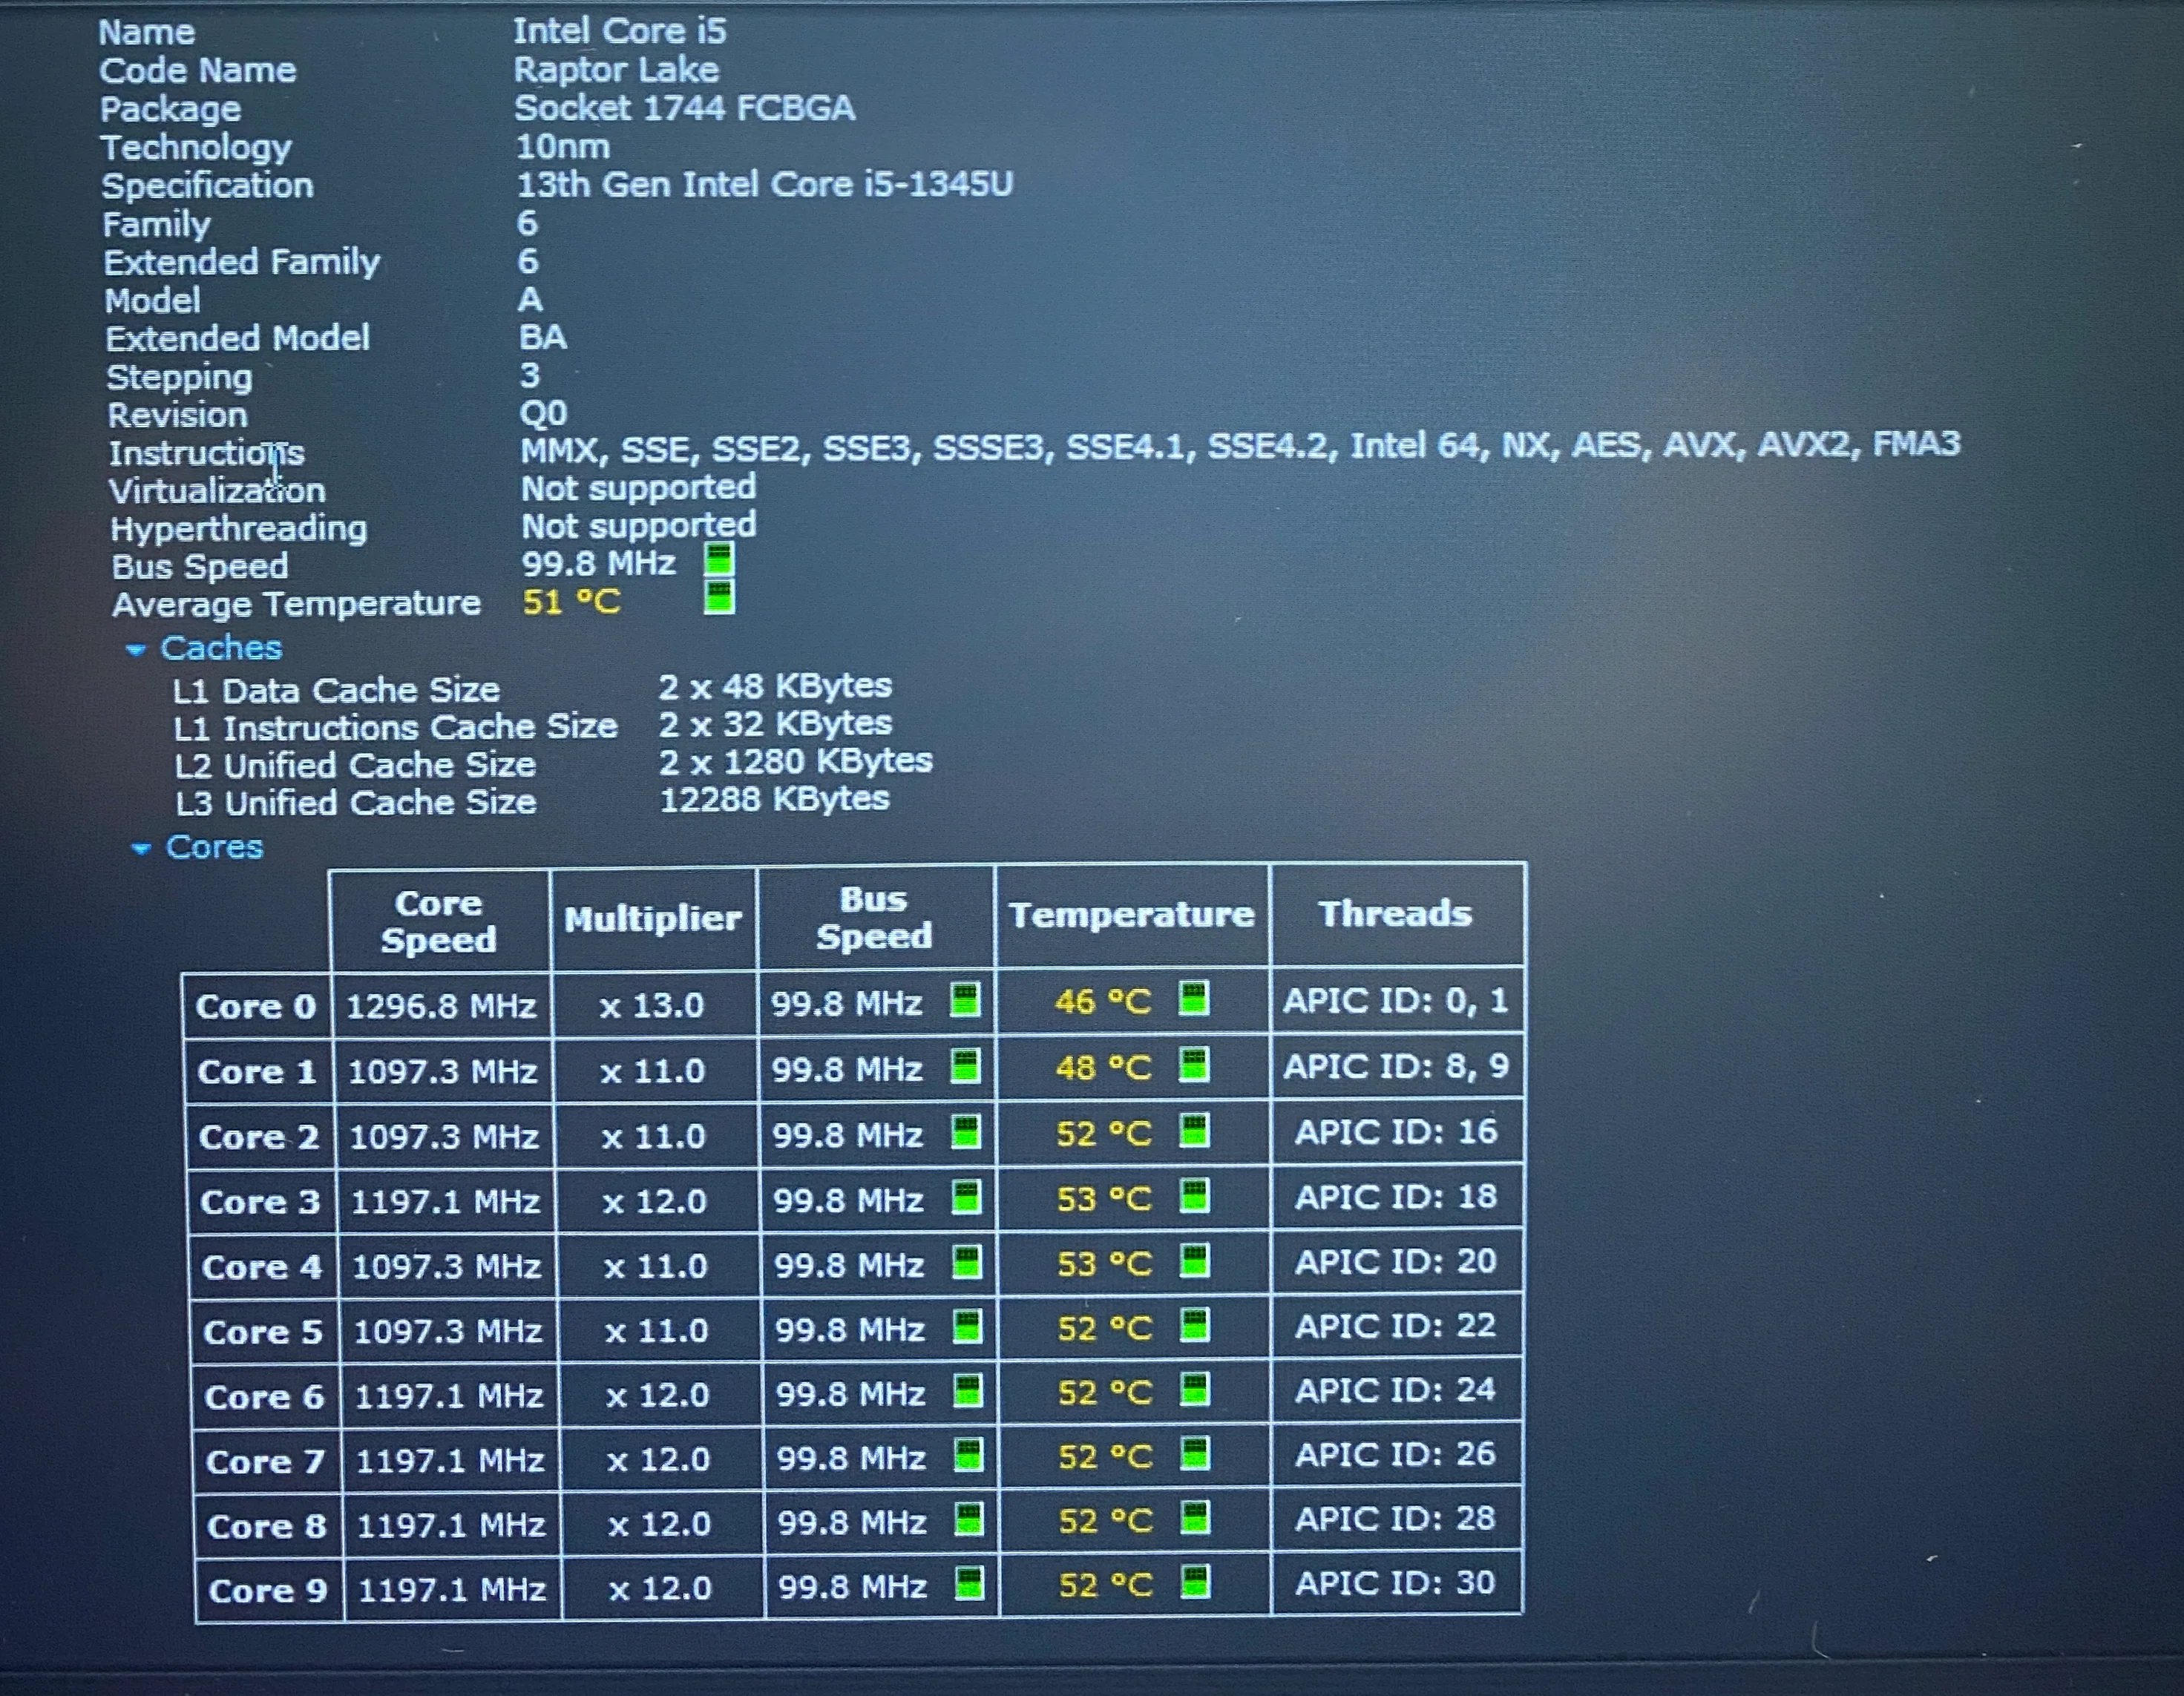Click the green icon beside Core 0 temperature

coord(1194,997)
